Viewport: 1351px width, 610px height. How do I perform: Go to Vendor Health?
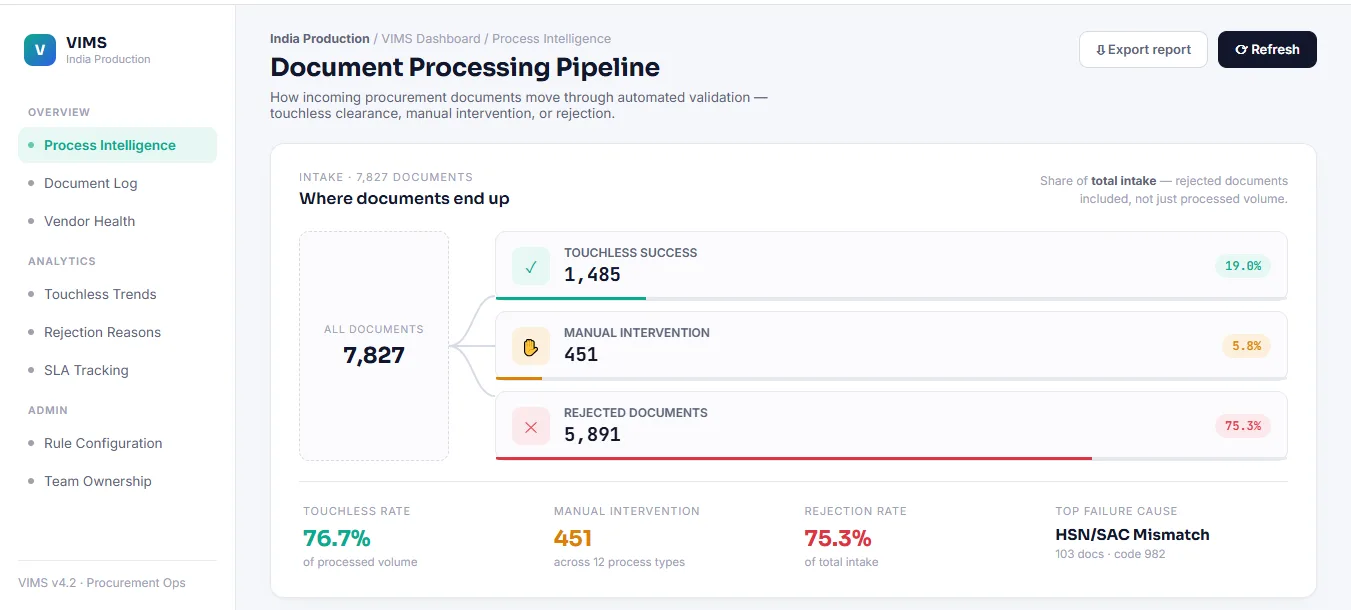117,221
